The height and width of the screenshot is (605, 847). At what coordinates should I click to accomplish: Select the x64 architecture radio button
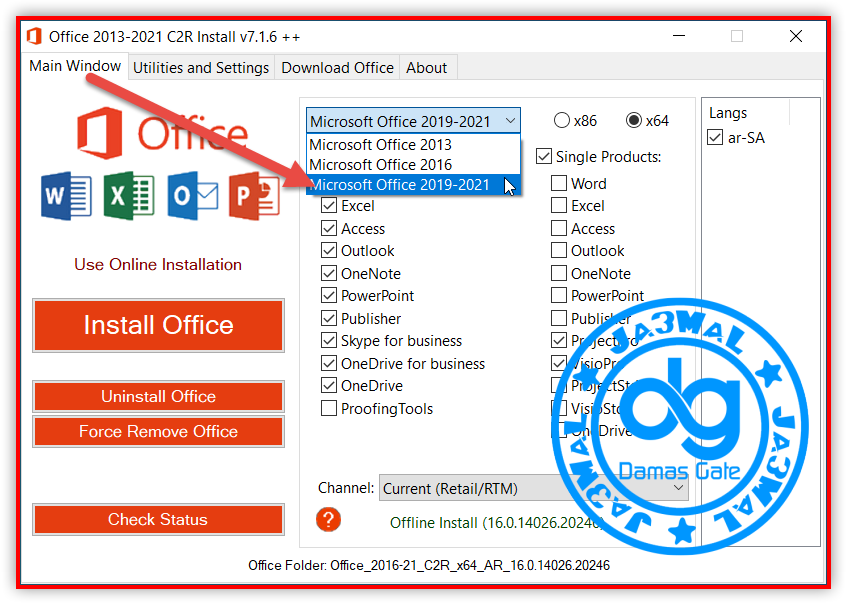click(634, 120)
